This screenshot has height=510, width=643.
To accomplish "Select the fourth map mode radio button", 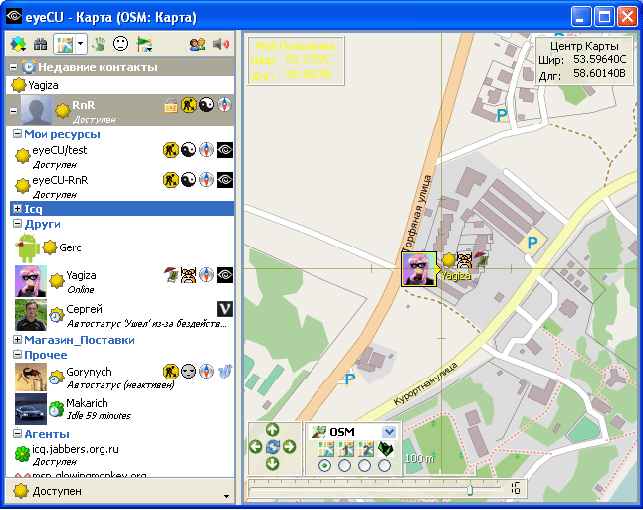I will (385, 466).
